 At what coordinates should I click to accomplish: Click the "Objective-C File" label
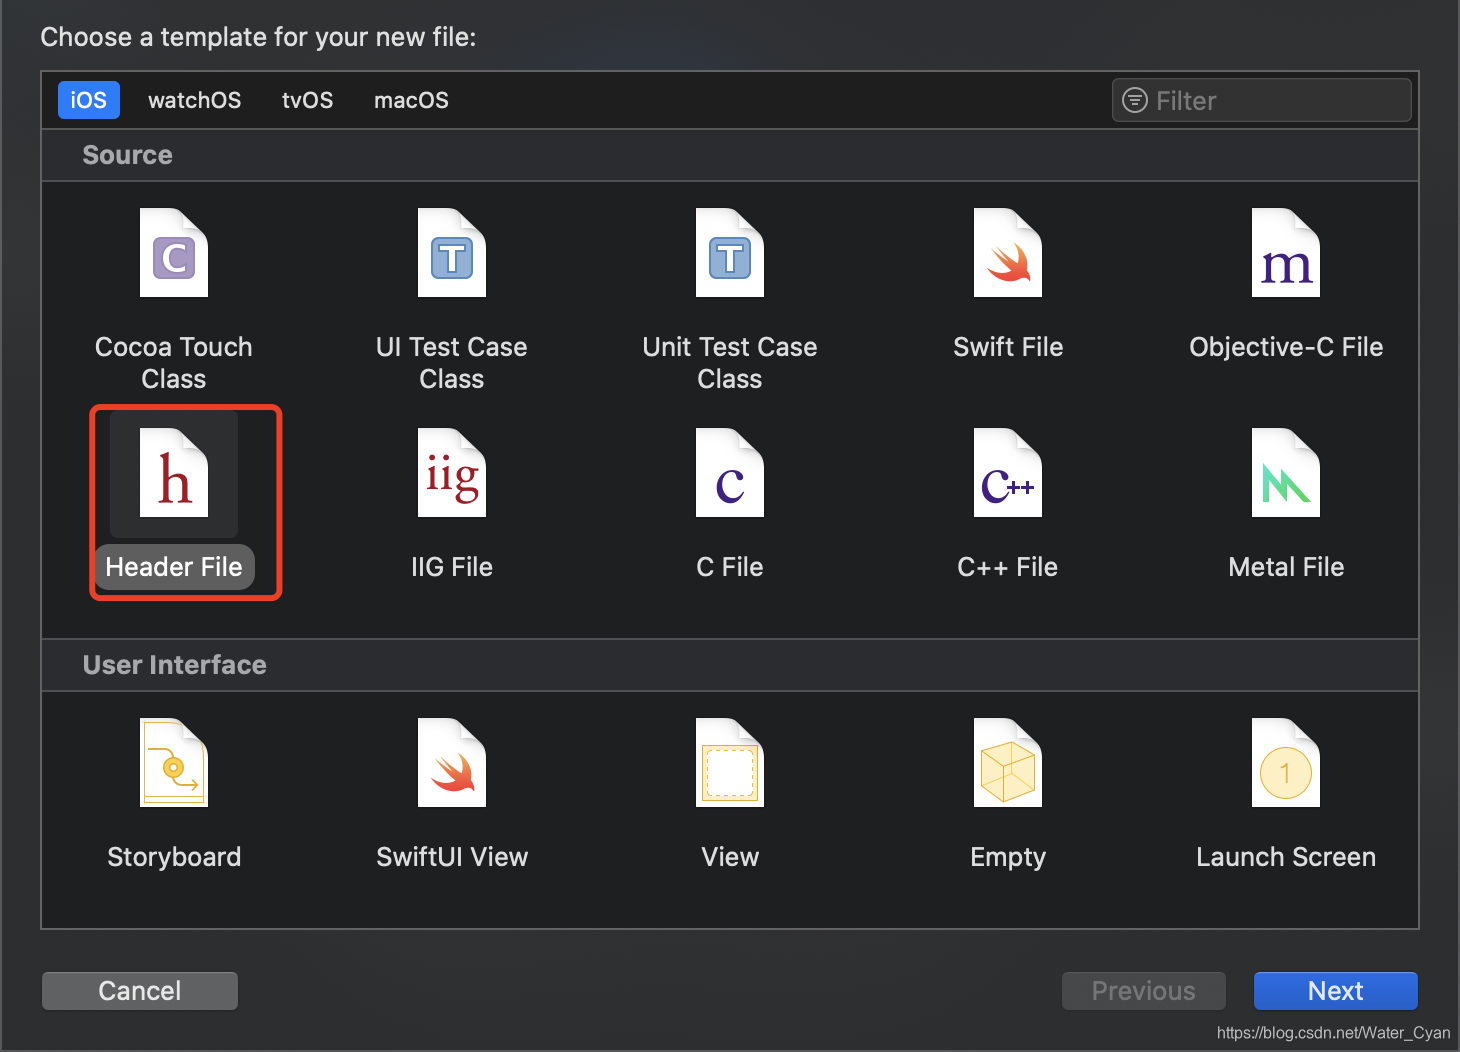(1286, 347)
